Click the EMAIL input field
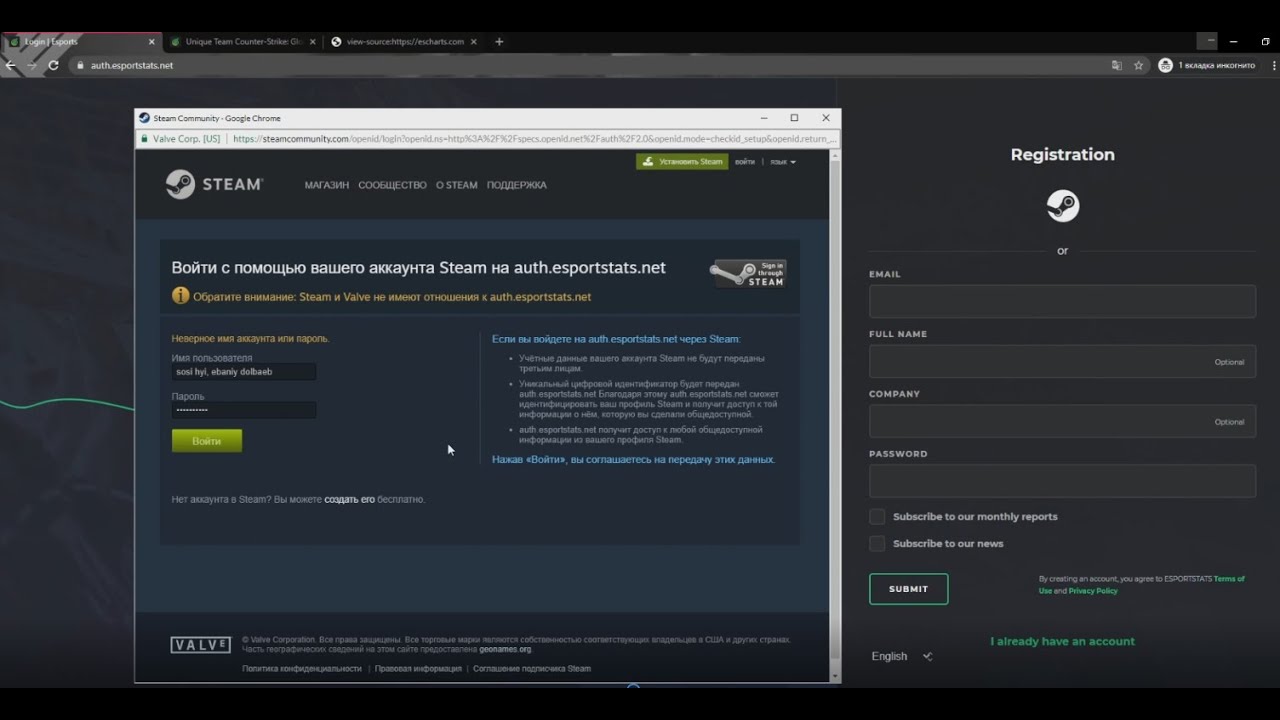The height and width of the screenshot is (720, 1280). click(x=1062, y=301)
